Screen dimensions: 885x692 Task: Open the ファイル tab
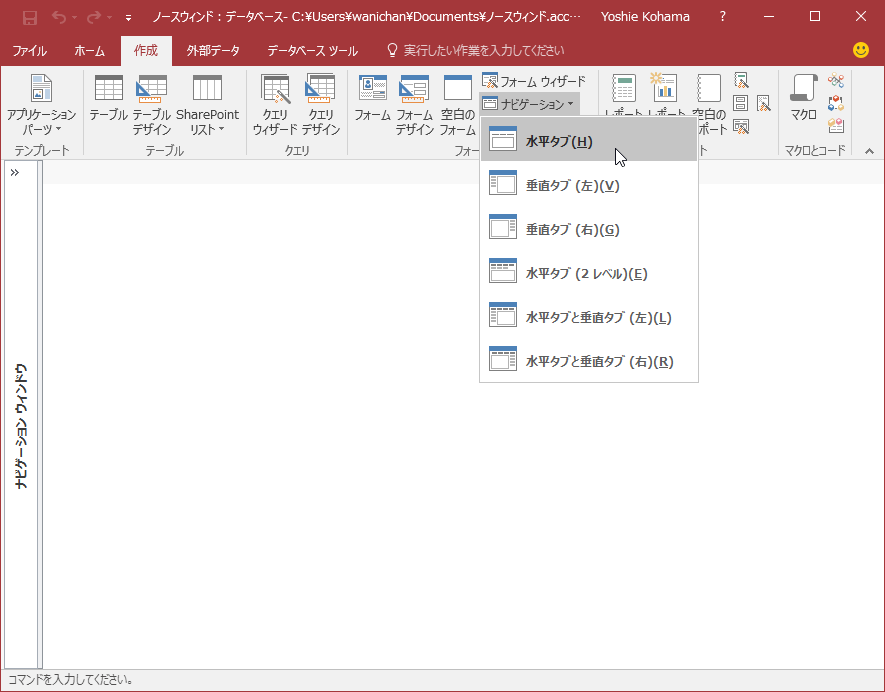coord(29,51)
